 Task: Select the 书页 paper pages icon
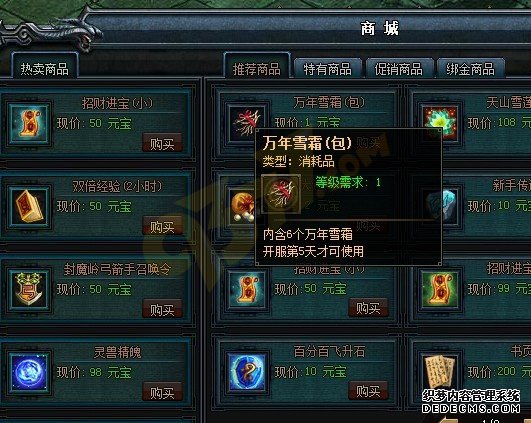(440, 372)
